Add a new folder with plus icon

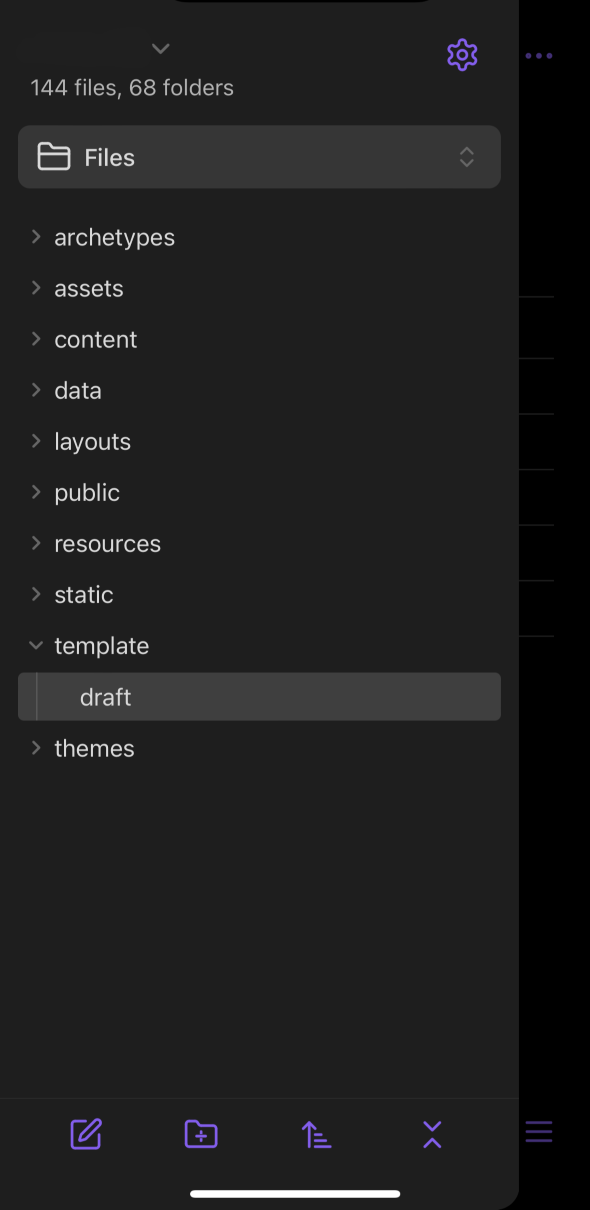[201, 1134]
